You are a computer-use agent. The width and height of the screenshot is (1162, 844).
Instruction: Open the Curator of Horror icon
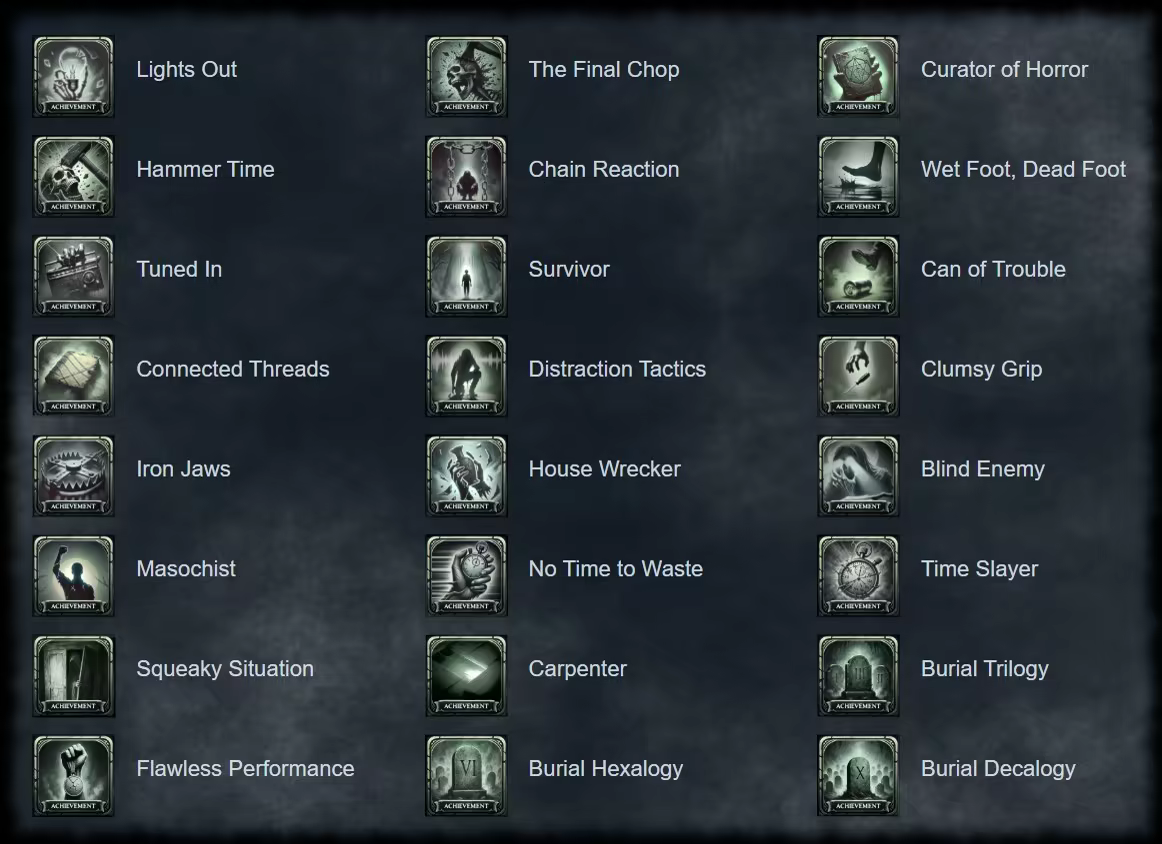pos(858,76)
